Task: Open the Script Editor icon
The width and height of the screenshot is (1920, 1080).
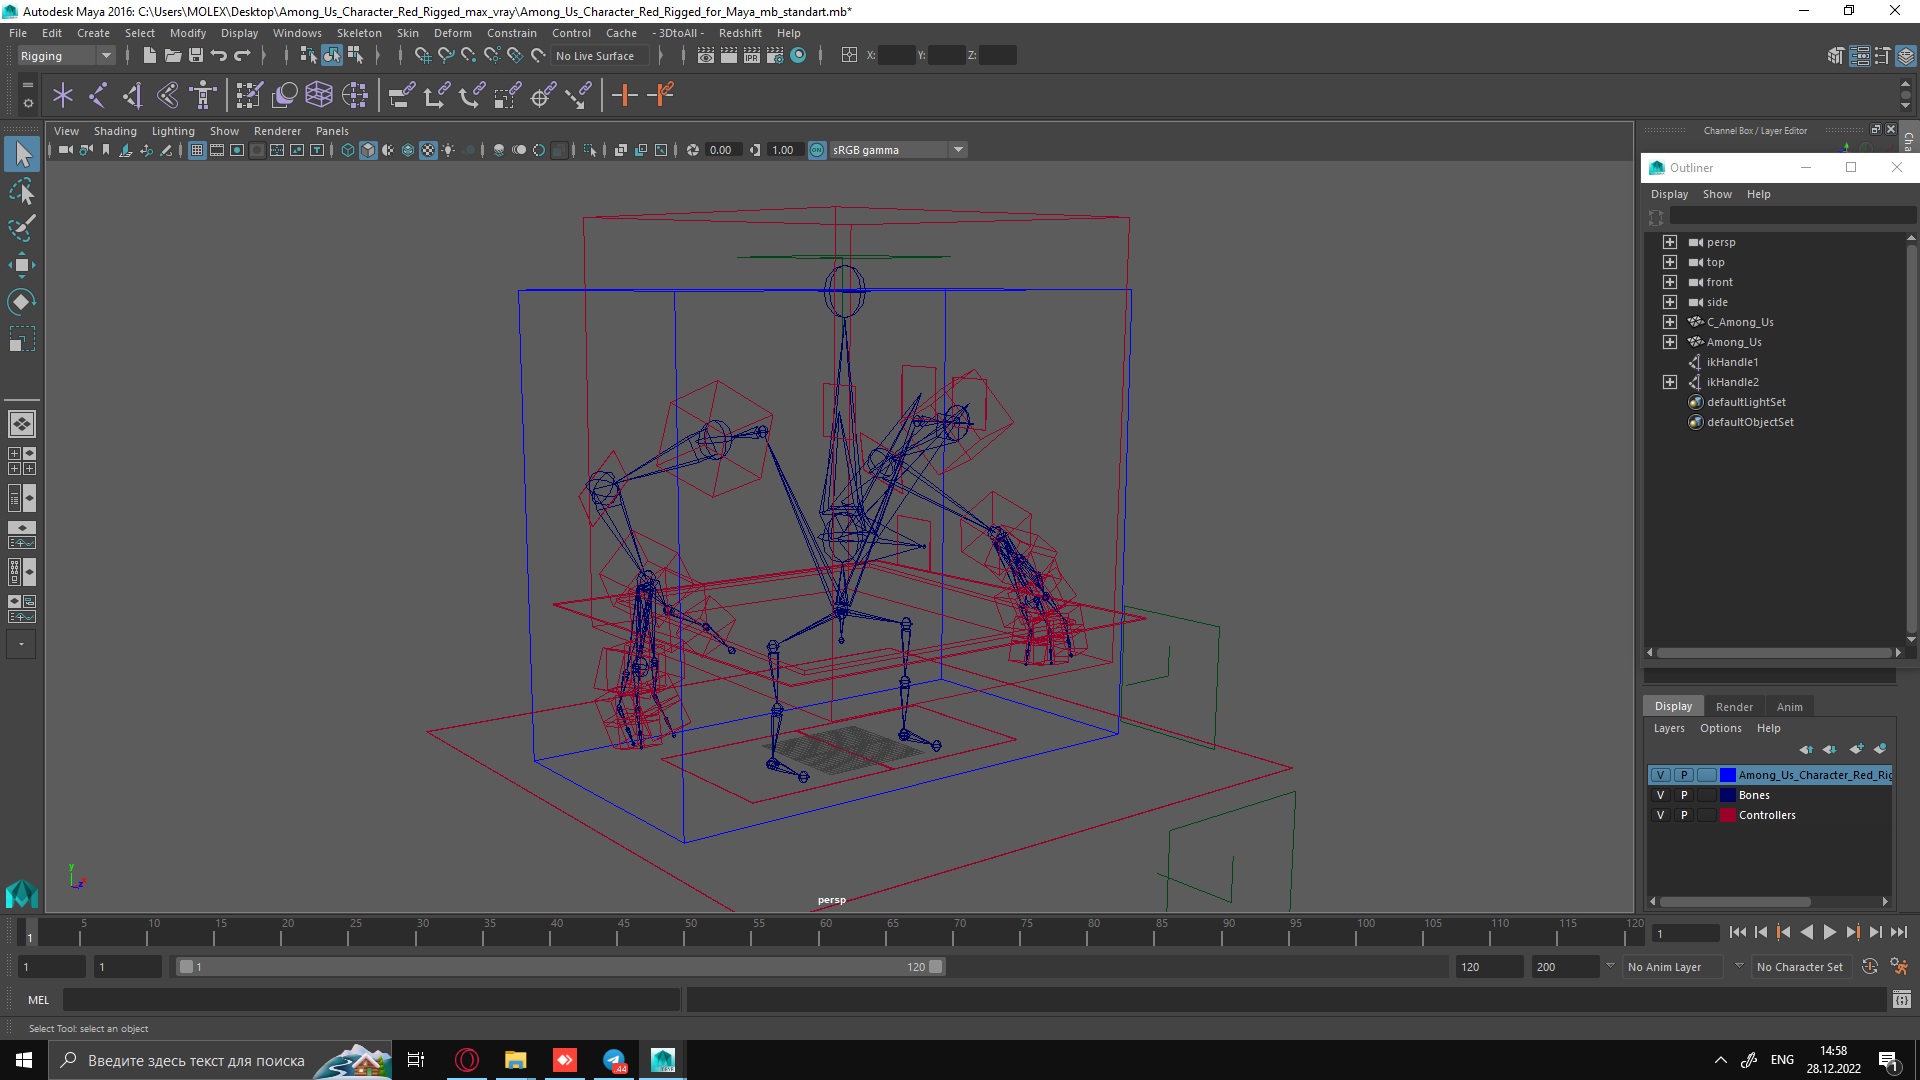Action: coord(1901,999)
